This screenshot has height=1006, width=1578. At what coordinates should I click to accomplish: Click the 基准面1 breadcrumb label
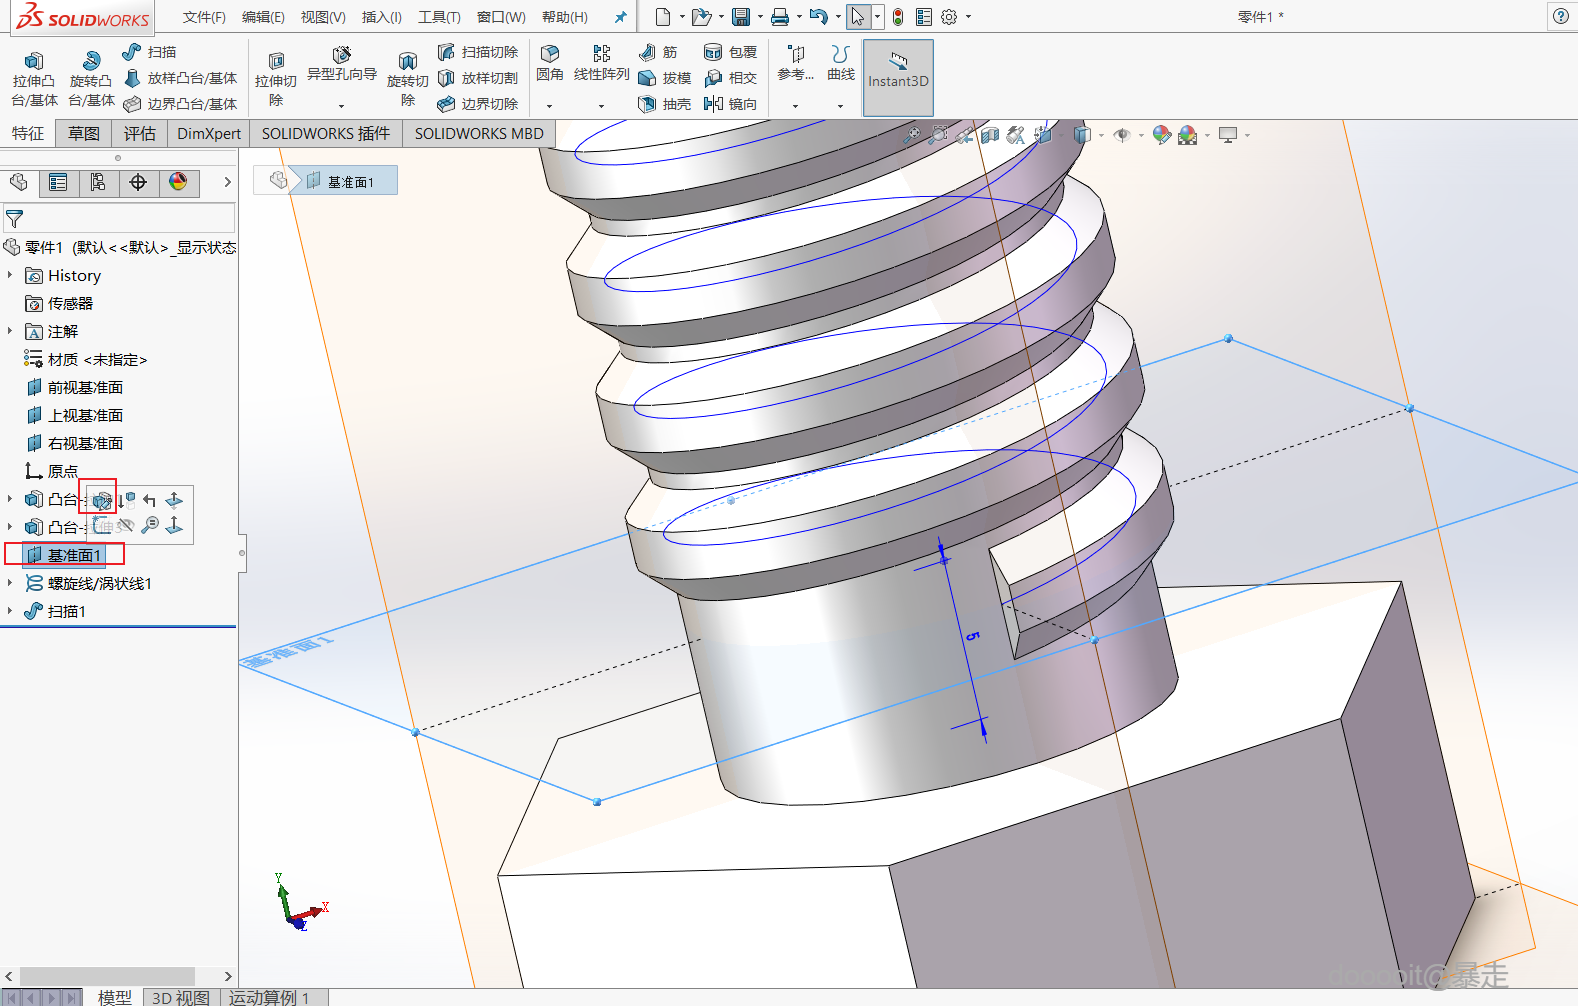tap(351, 182)
